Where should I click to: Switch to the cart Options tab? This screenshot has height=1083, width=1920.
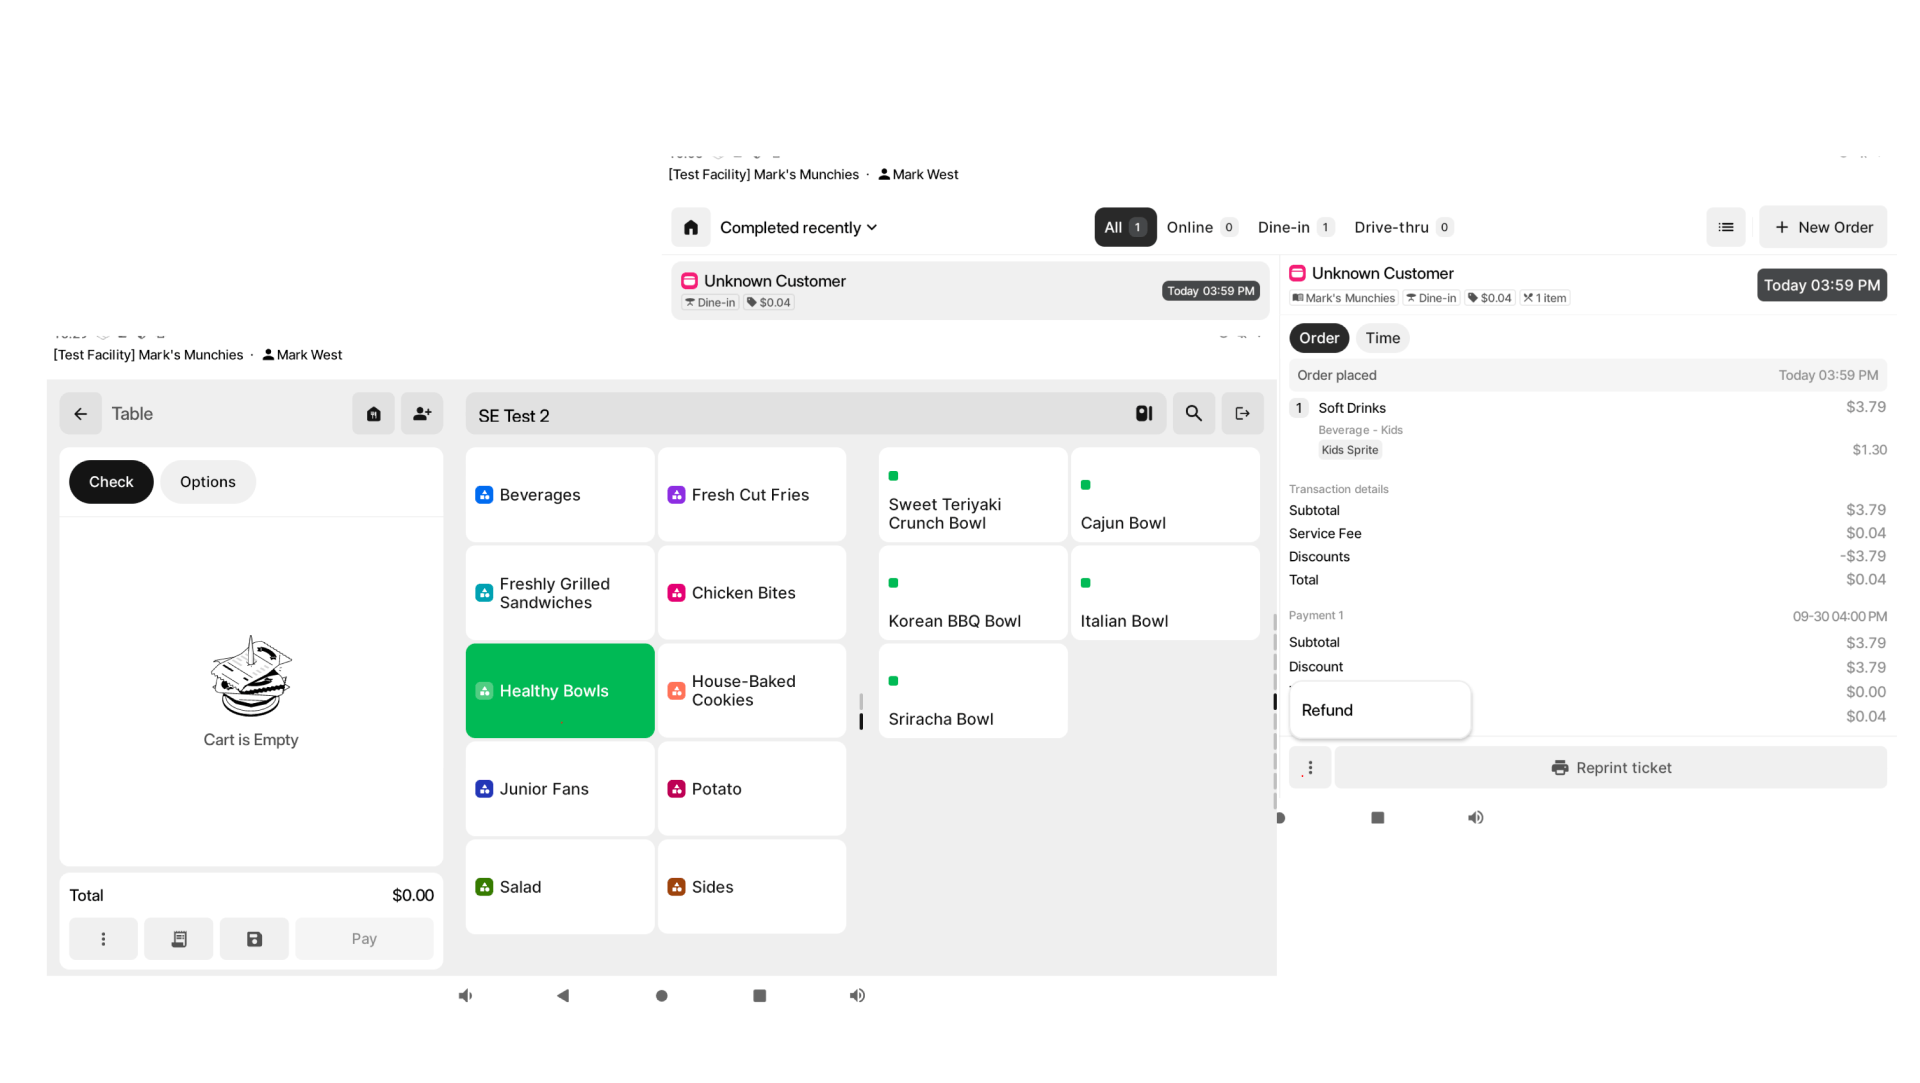click(x=207, y=482)
